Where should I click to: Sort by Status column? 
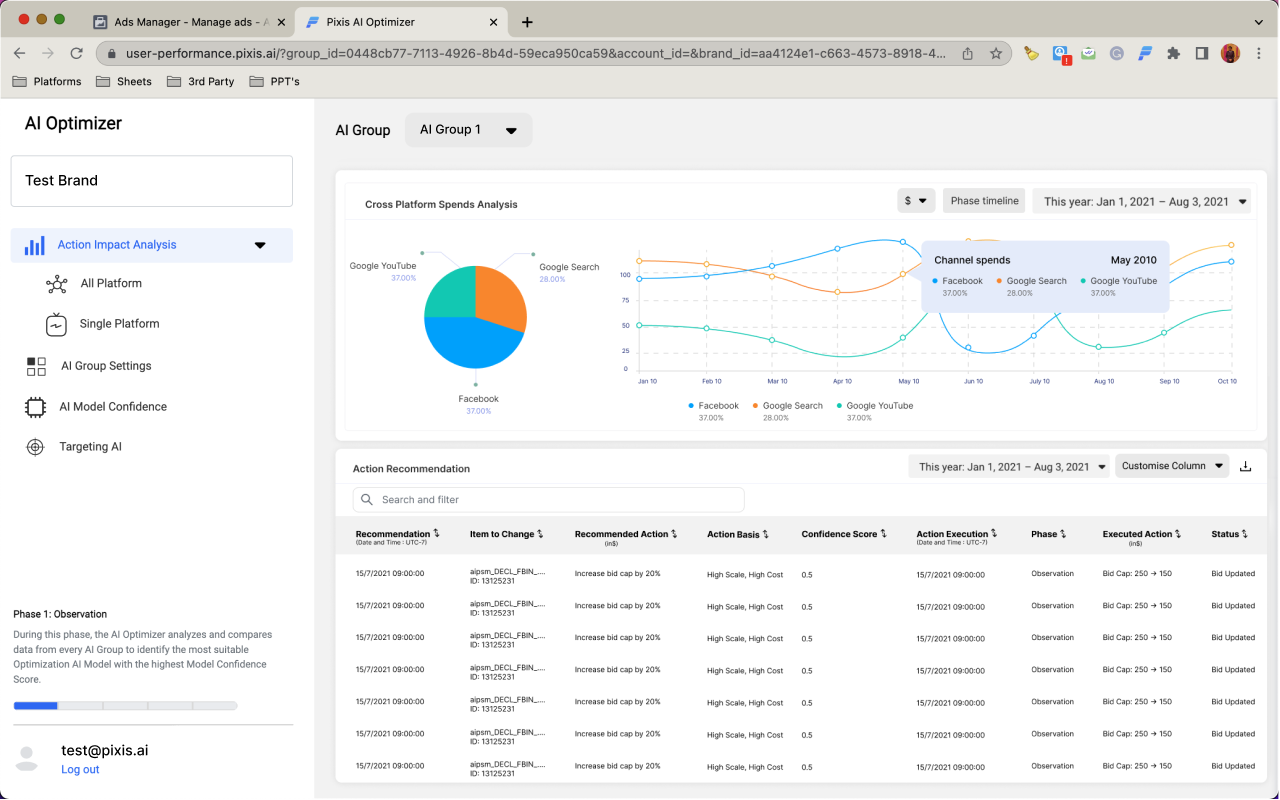point(1245,534)
